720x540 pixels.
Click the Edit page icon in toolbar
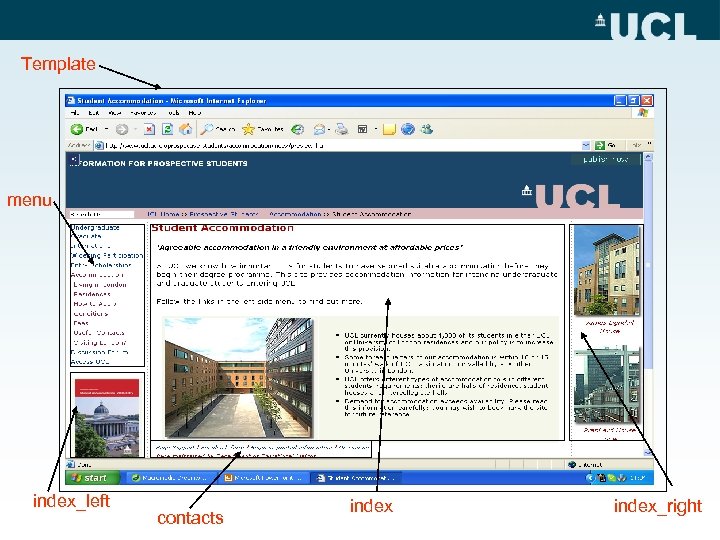[x=362, y=129]
